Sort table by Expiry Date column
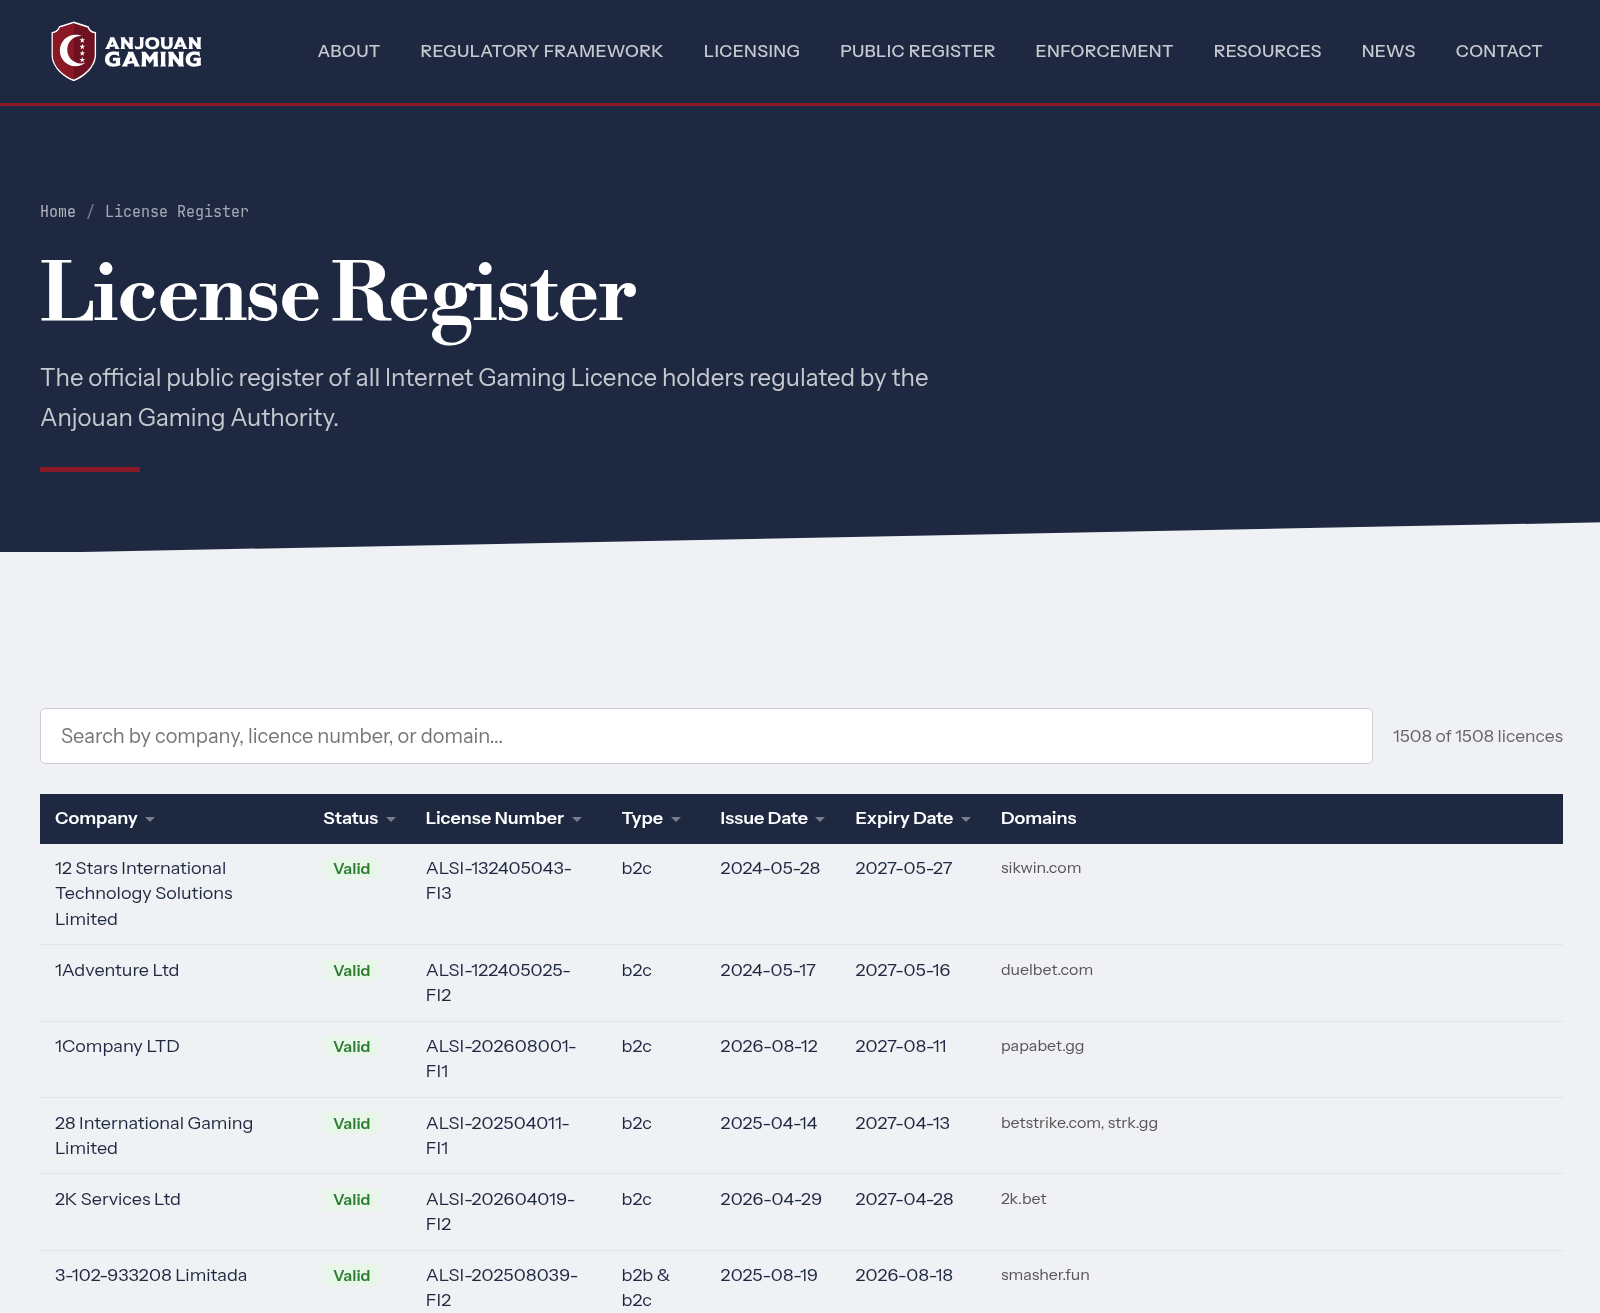This screenshot has height=1313, width=1600. 913,818
